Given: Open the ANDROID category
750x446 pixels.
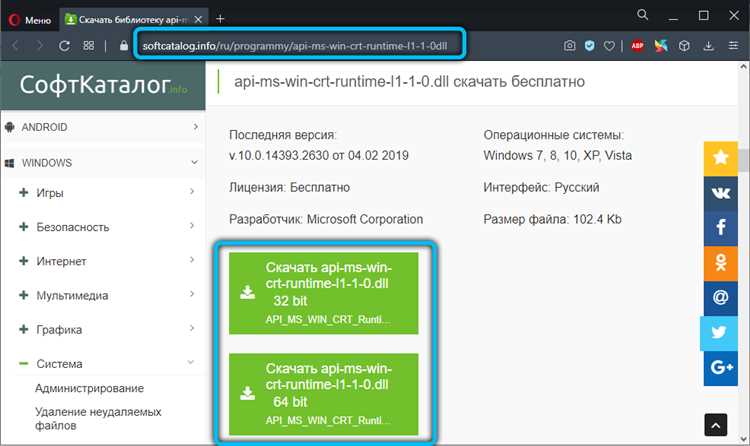Looking at the screenshot, I should point(44,127).
